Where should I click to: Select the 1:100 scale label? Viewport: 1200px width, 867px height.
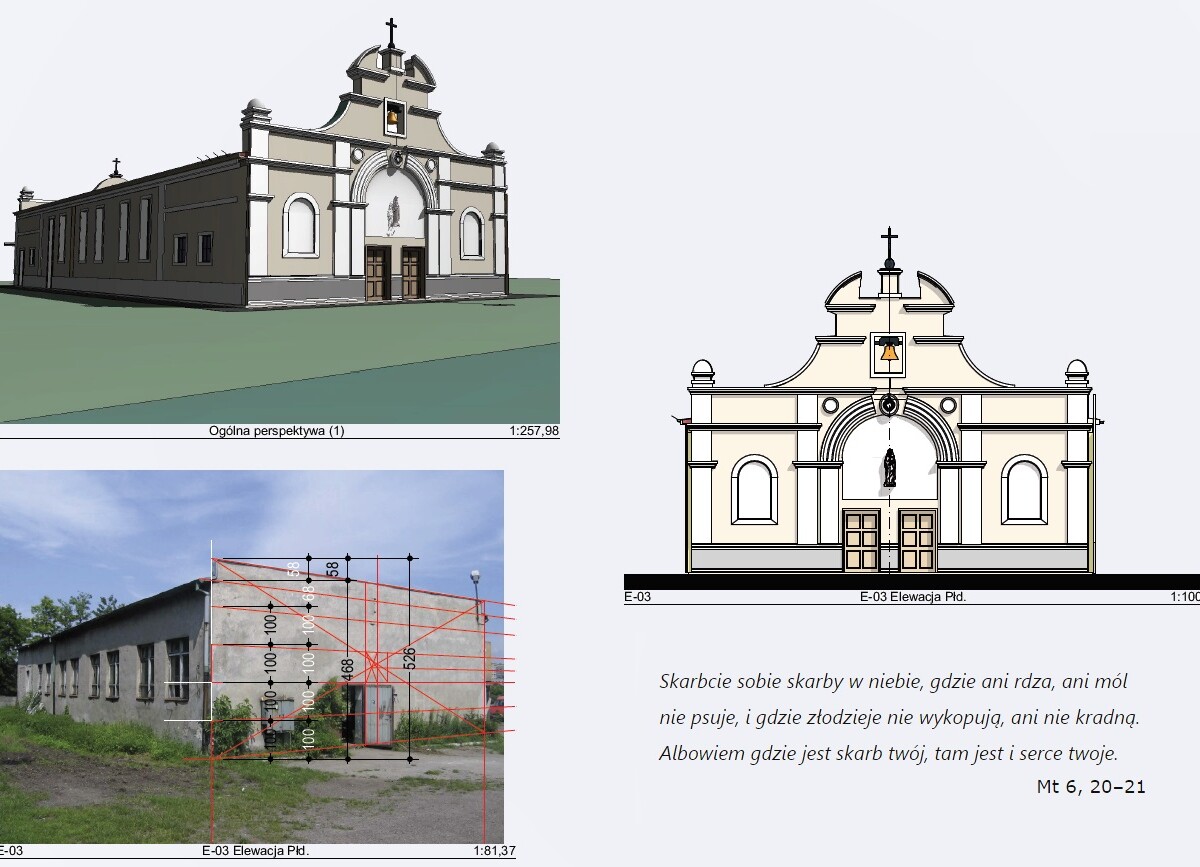pos(1183,597)
